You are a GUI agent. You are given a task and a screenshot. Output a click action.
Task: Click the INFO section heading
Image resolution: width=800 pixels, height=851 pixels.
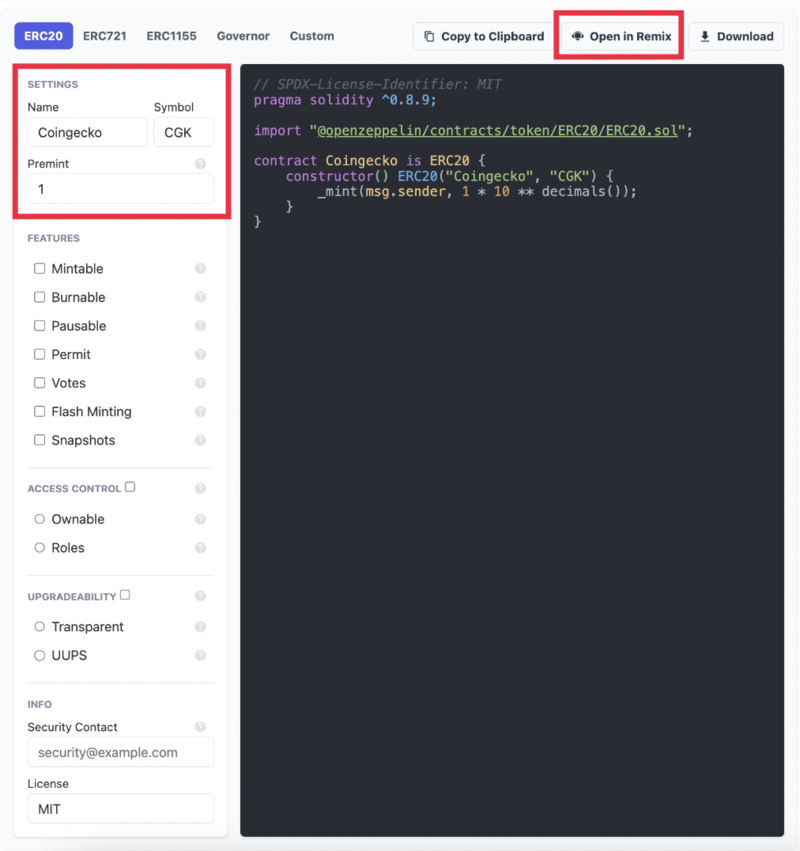pos(40,704)
